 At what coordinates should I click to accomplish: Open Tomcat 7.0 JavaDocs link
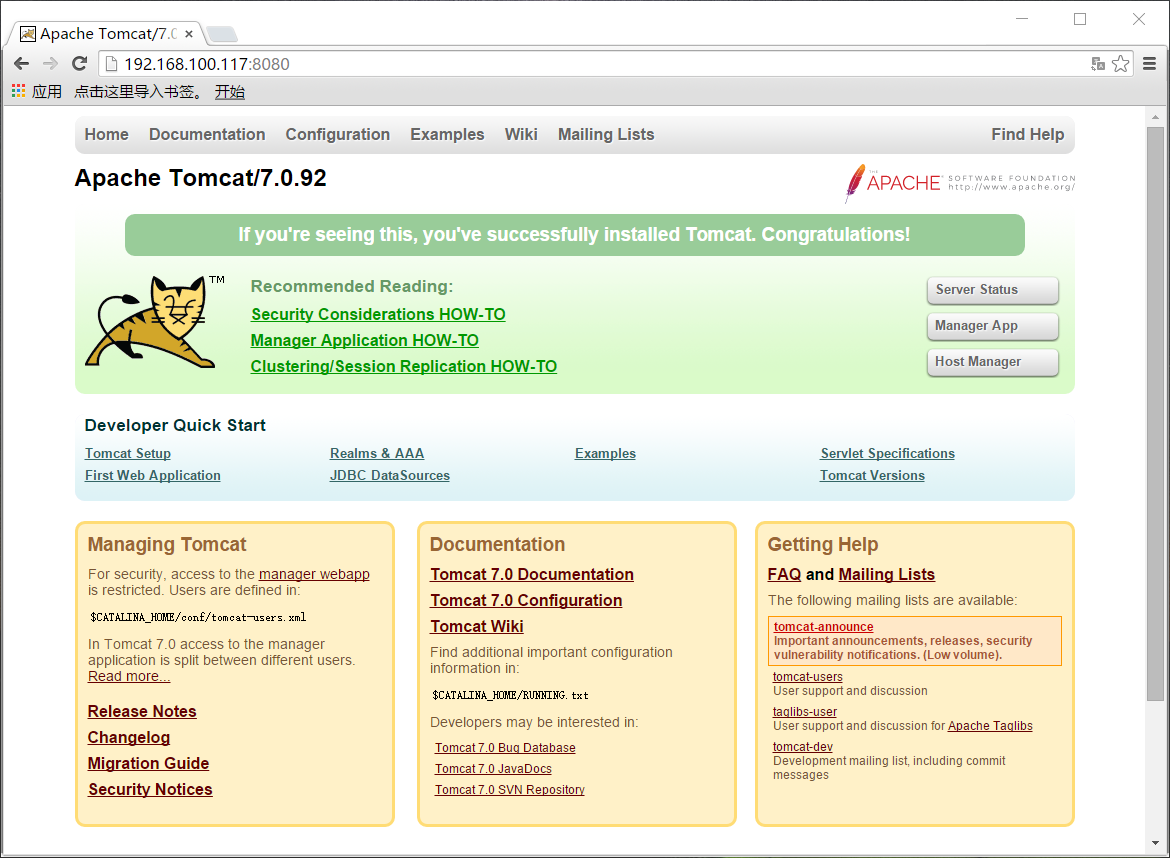[x=493, y=768]
